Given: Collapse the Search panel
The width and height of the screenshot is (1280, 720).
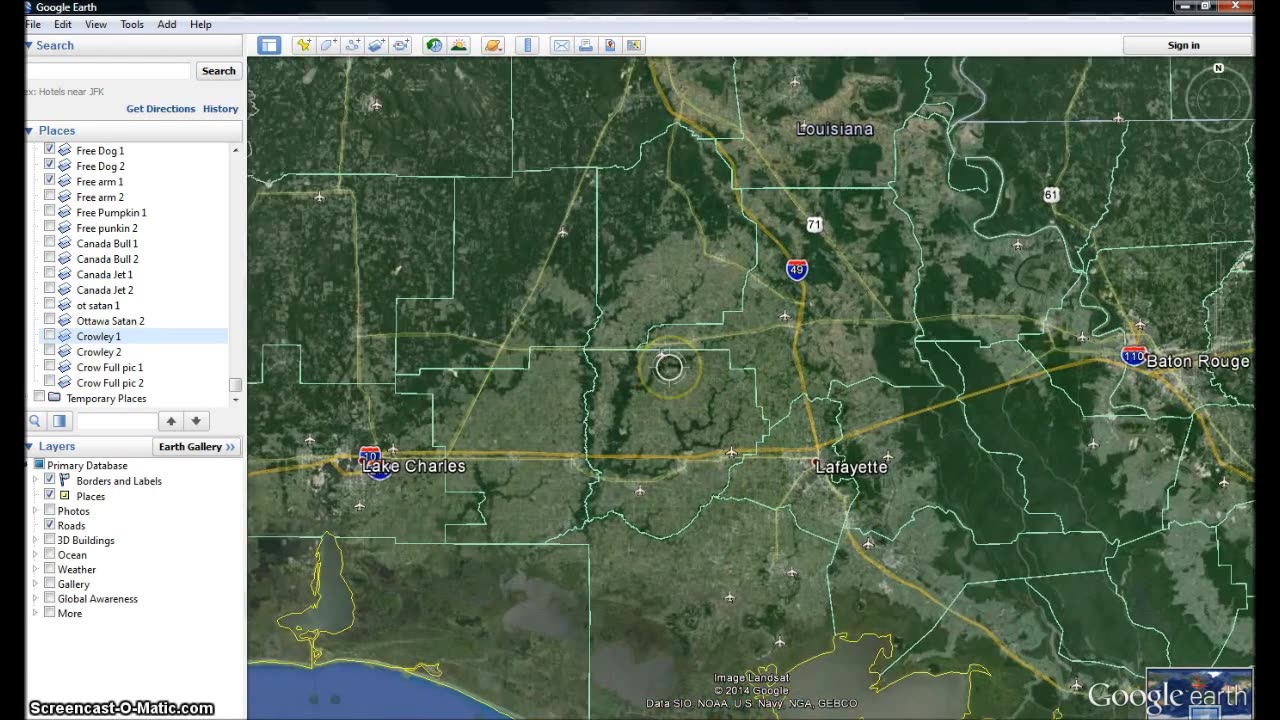Looking at the screenshot, I should [29, 45].
